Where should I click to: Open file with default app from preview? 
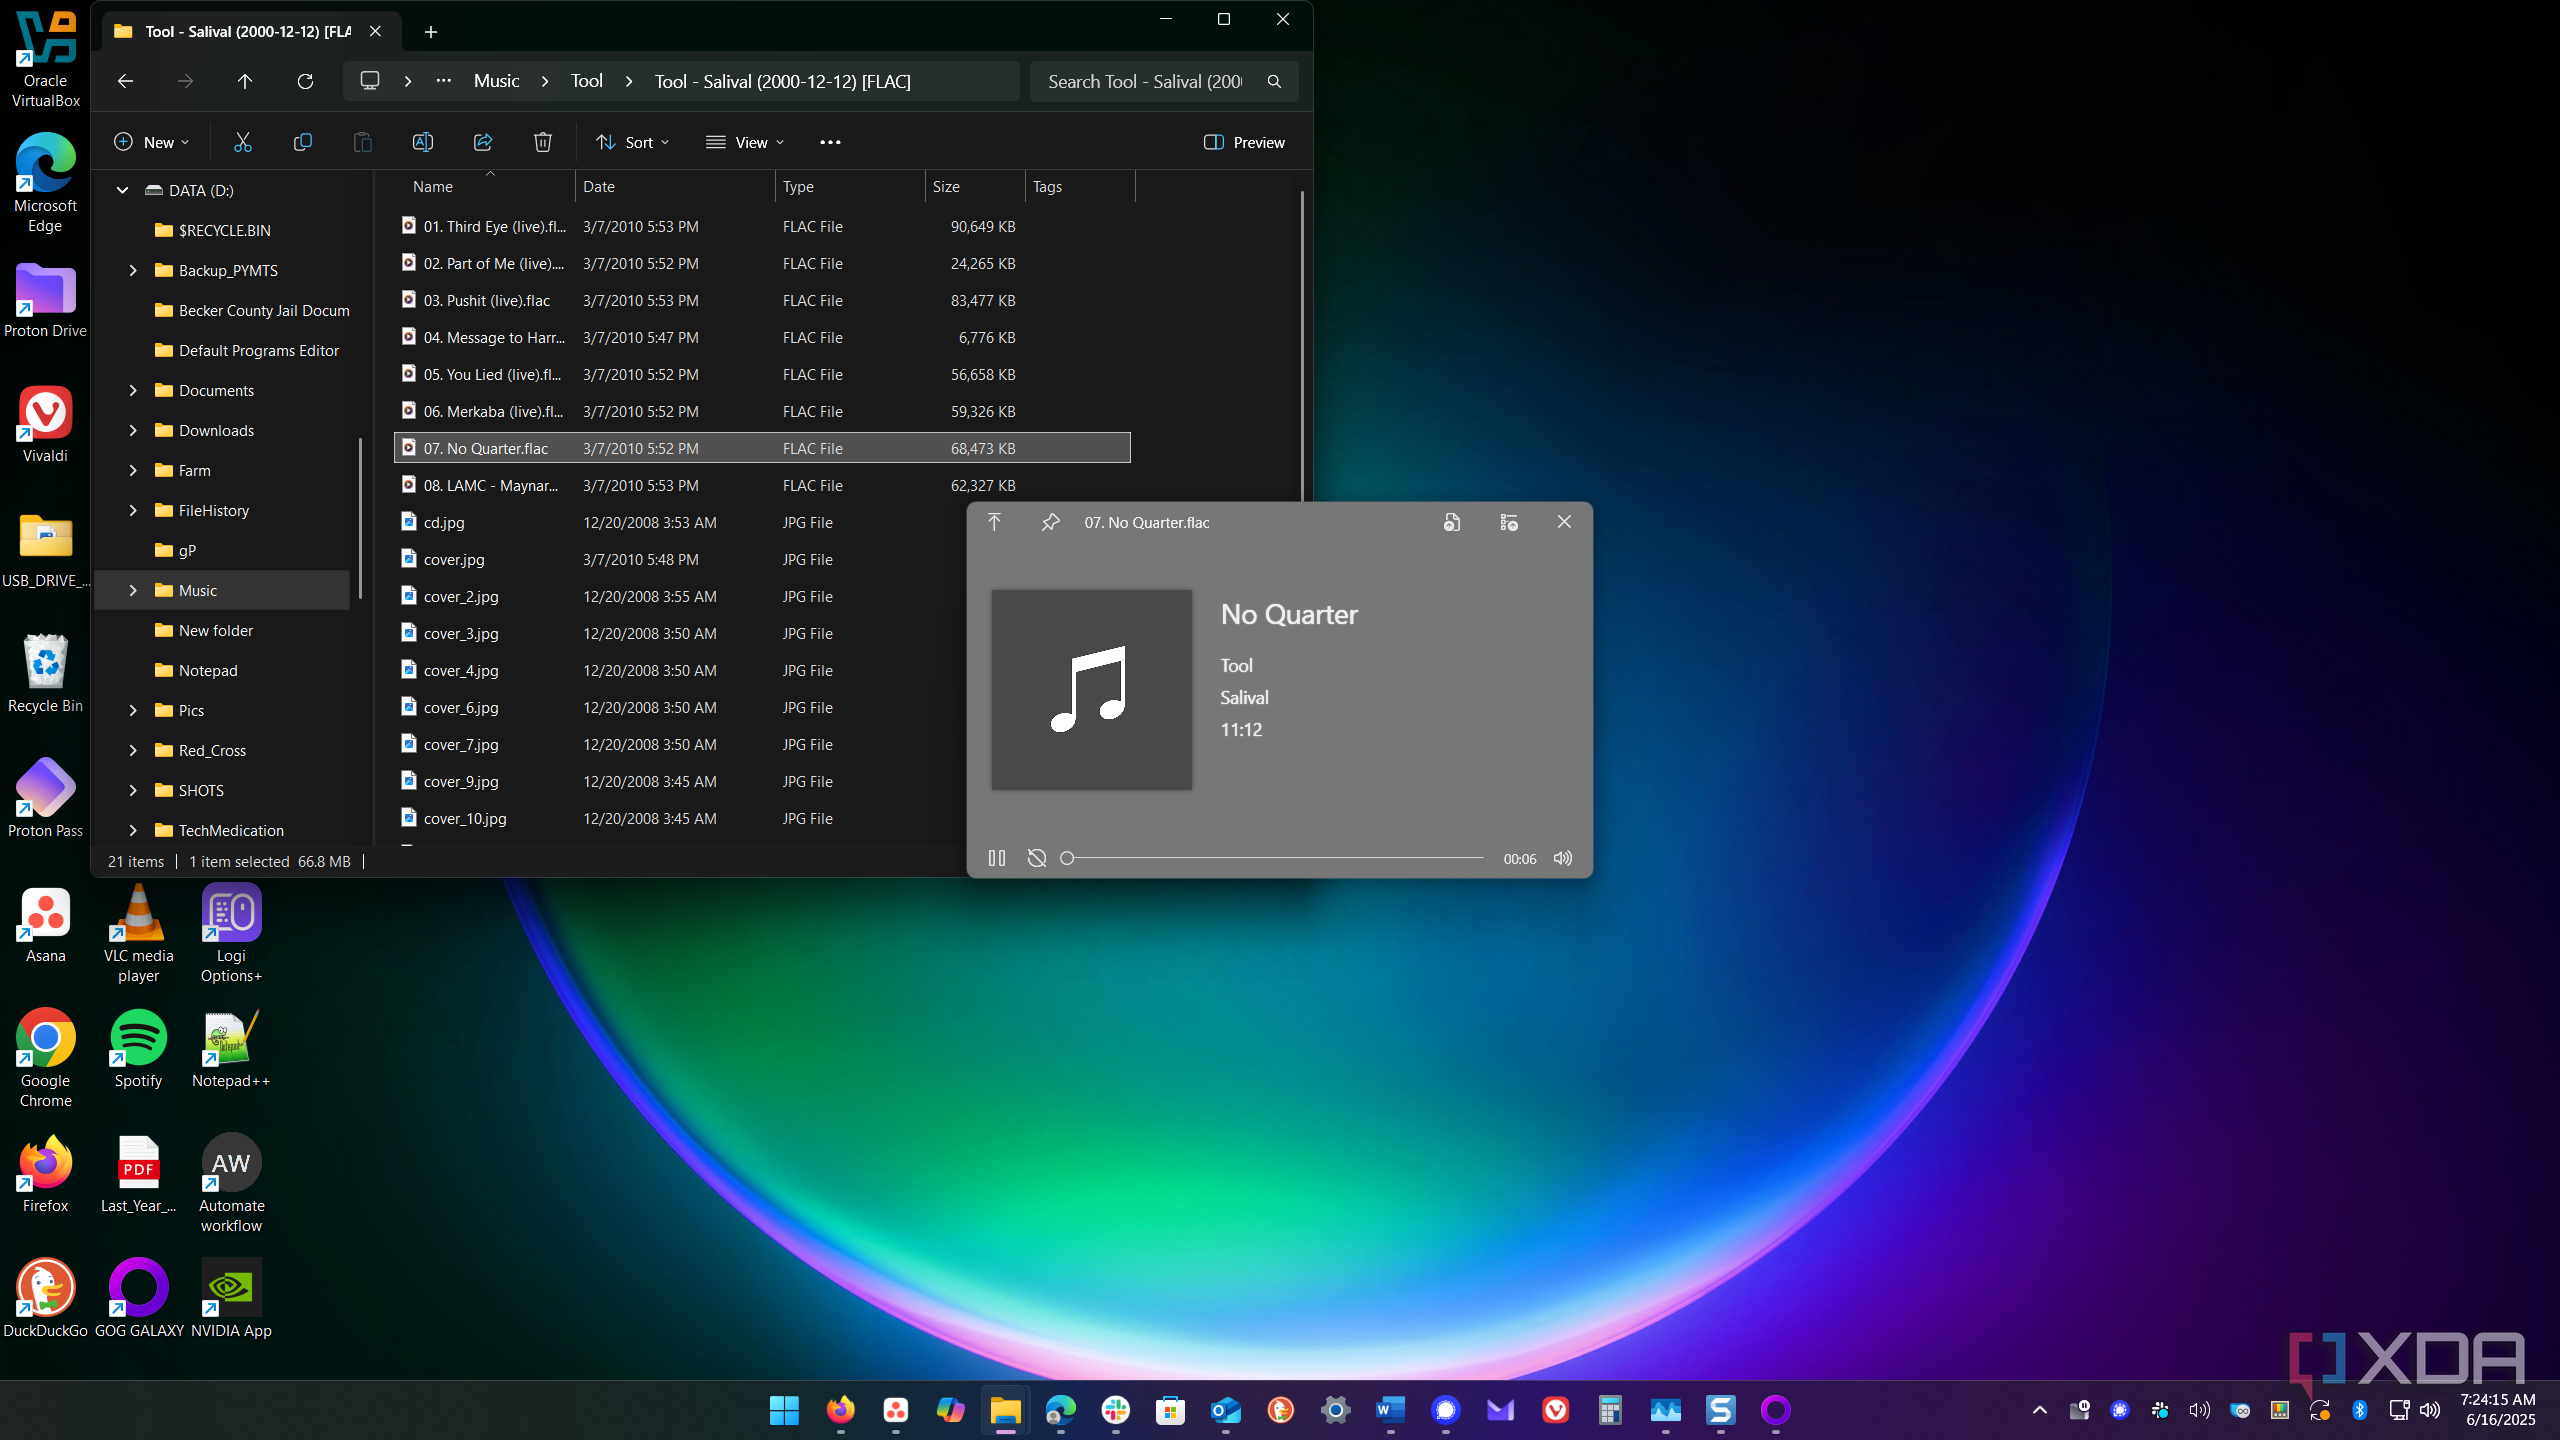pos(1452,522)
